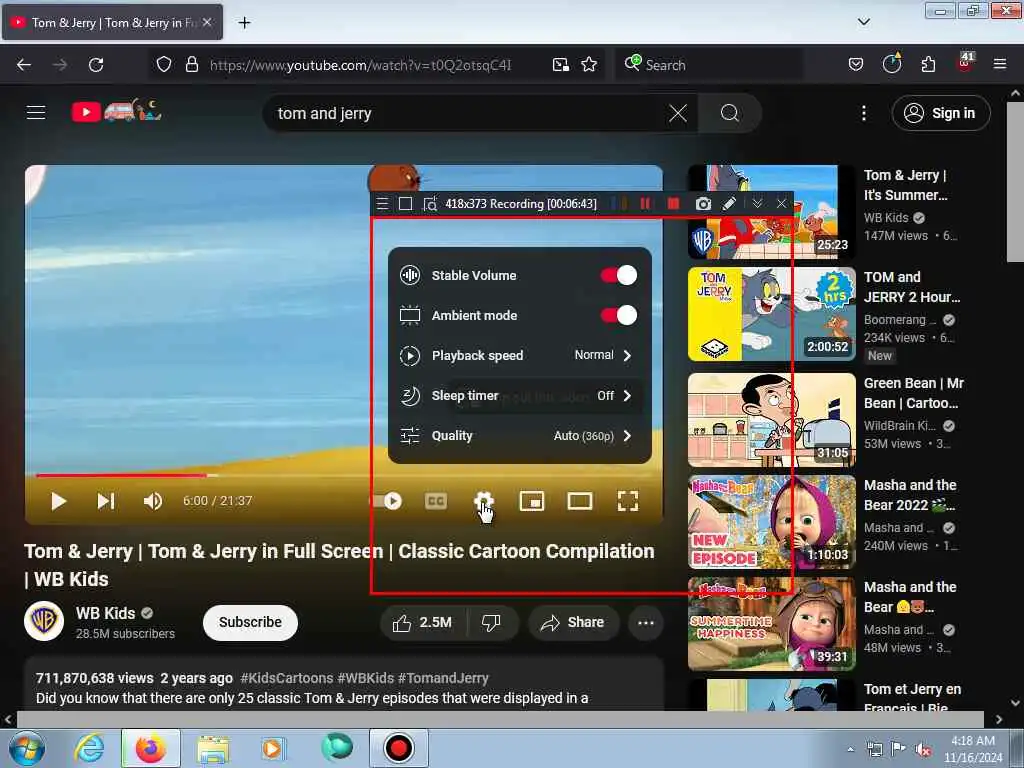This screenshot has height=768, width=1024.
Task: Open more actions ellipsis below video
Action: click(x=646, y=622)
